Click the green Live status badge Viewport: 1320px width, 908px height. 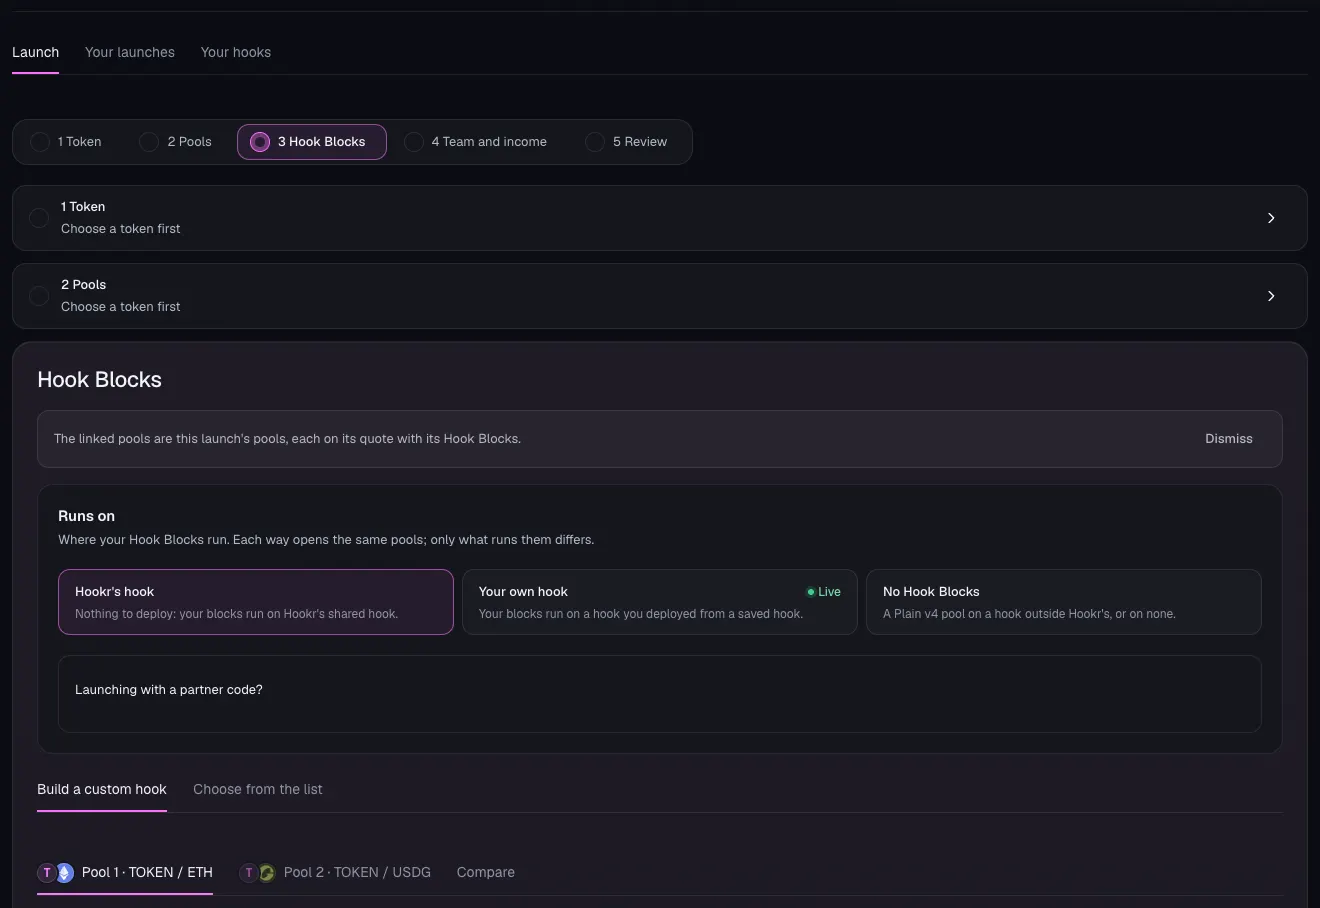pyautogui.click(x=824, y=592)
